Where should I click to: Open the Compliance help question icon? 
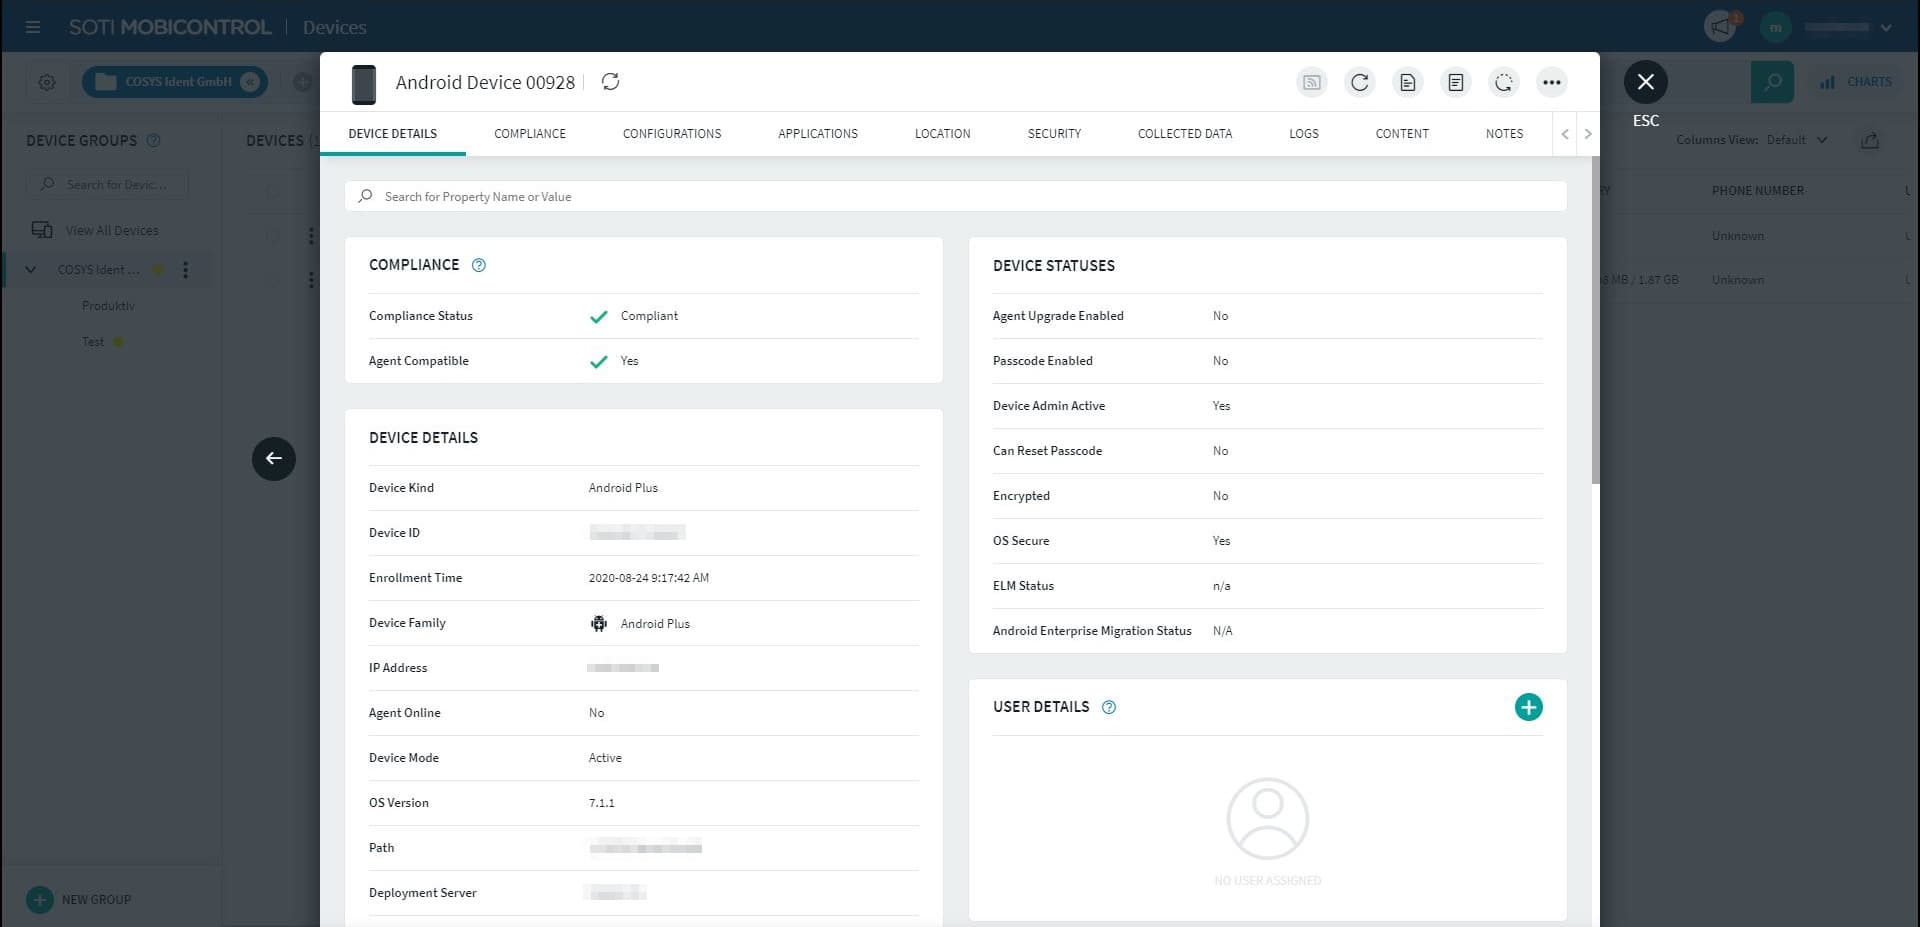click(x=479, y=265)
